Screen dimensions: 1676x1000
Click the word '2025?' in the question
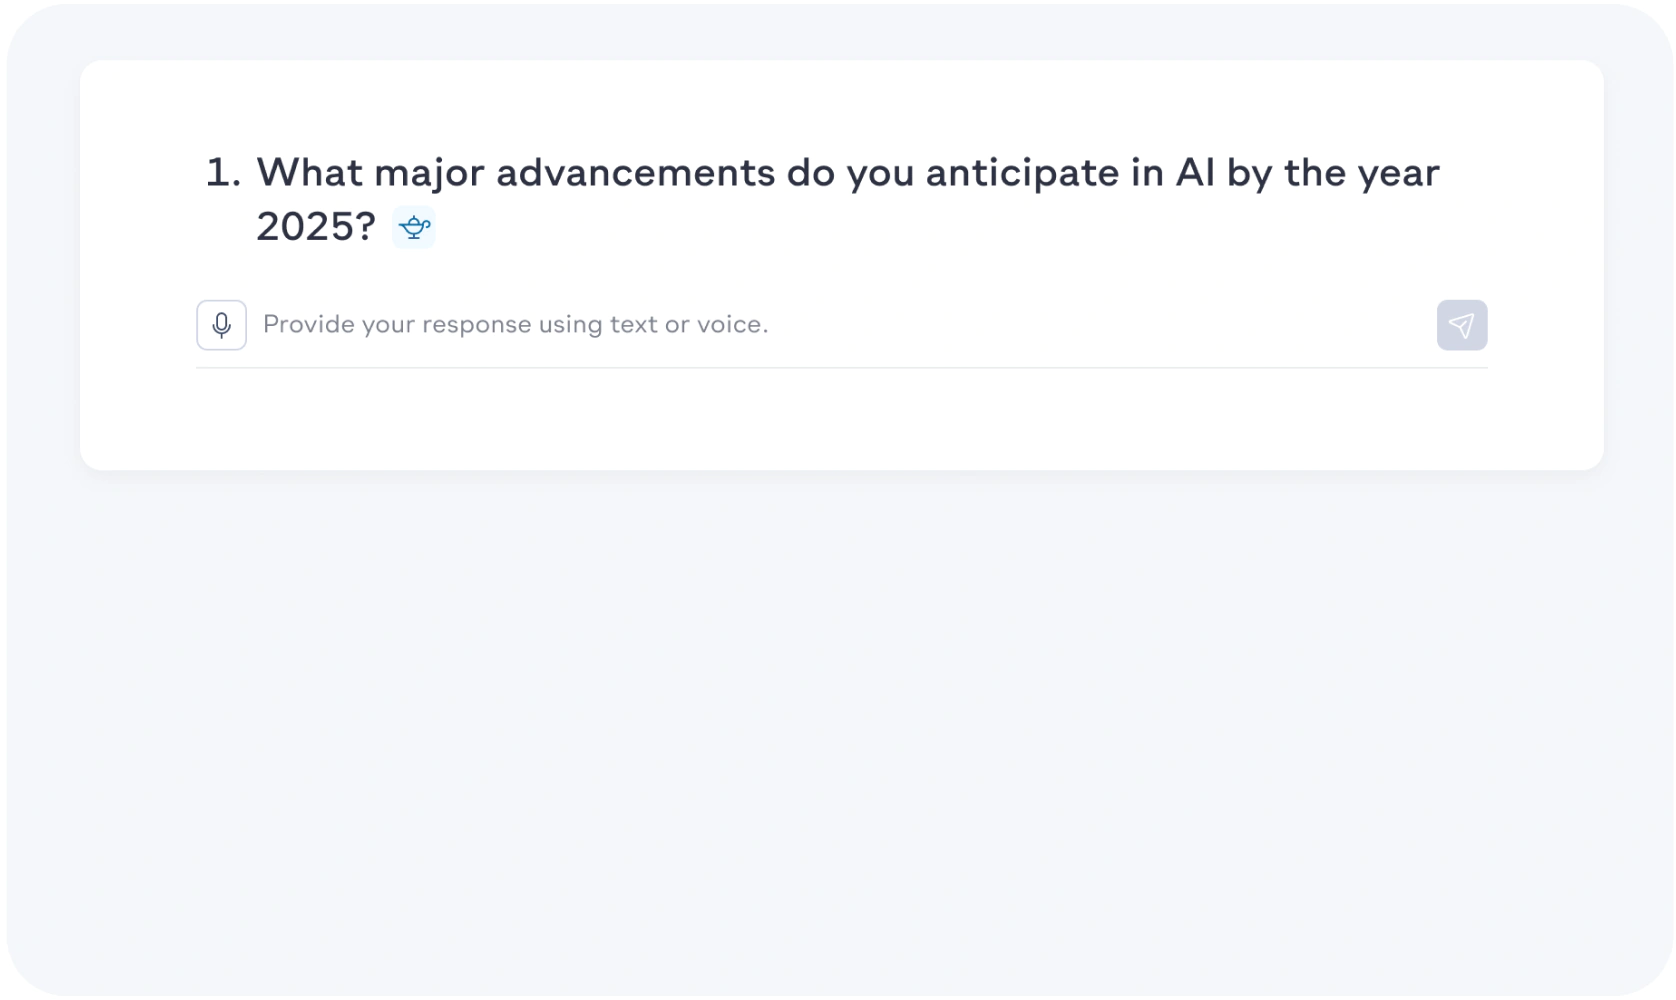pyautogui.click(x=316, y=227)
